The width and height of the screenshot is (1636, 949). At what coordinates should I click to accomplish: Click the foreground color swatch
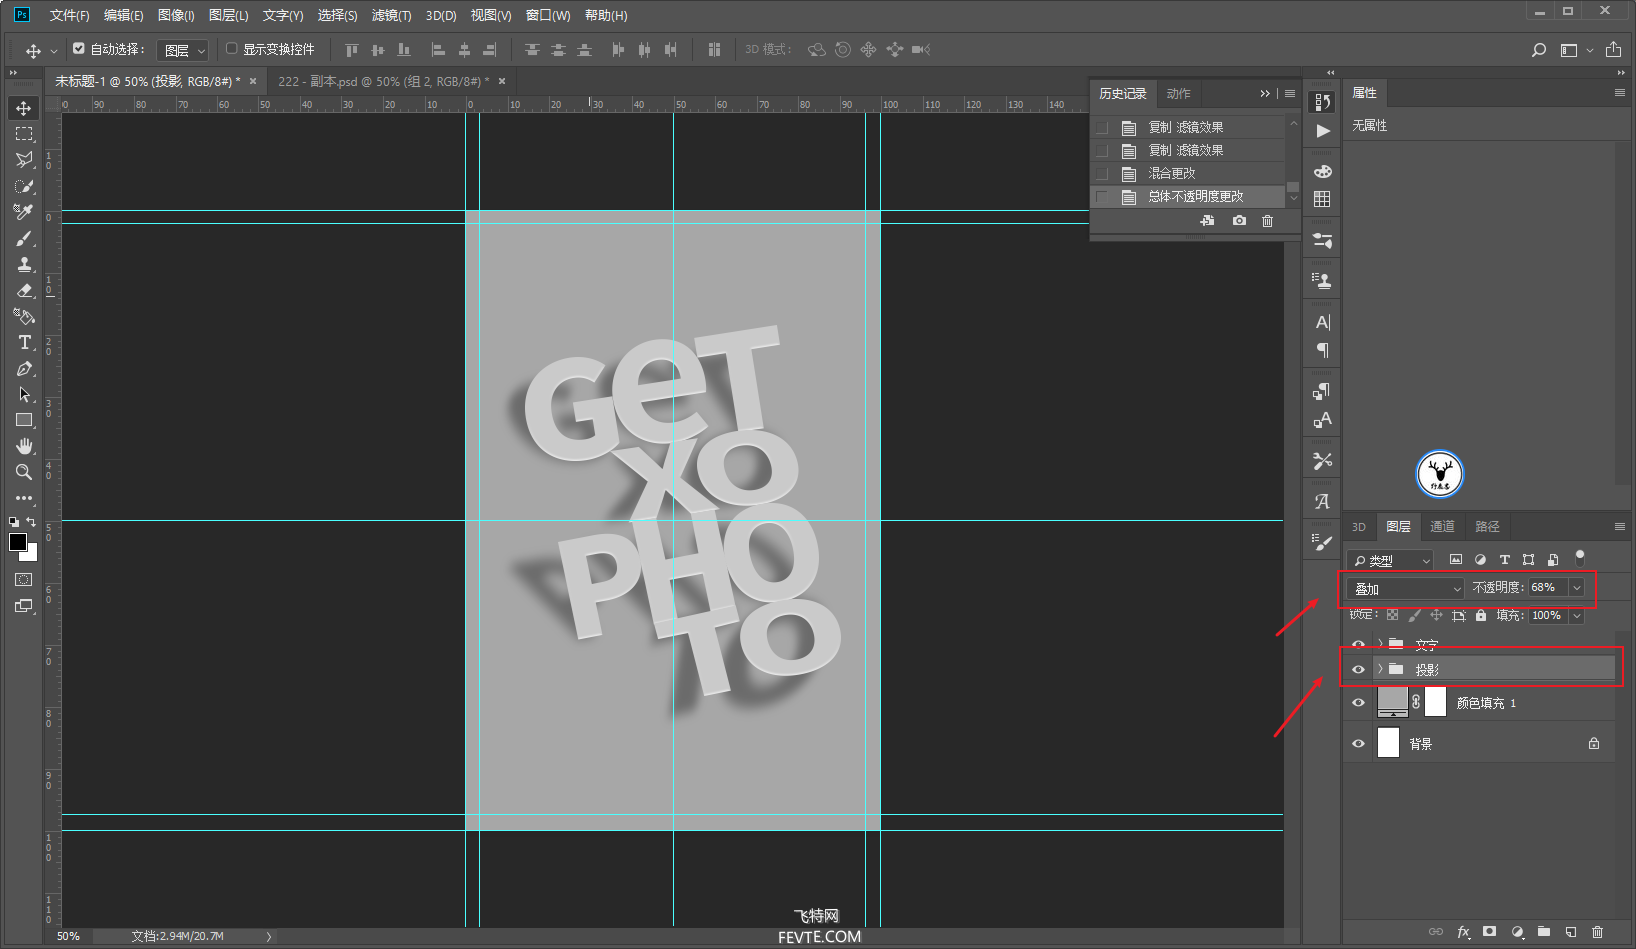18,542
